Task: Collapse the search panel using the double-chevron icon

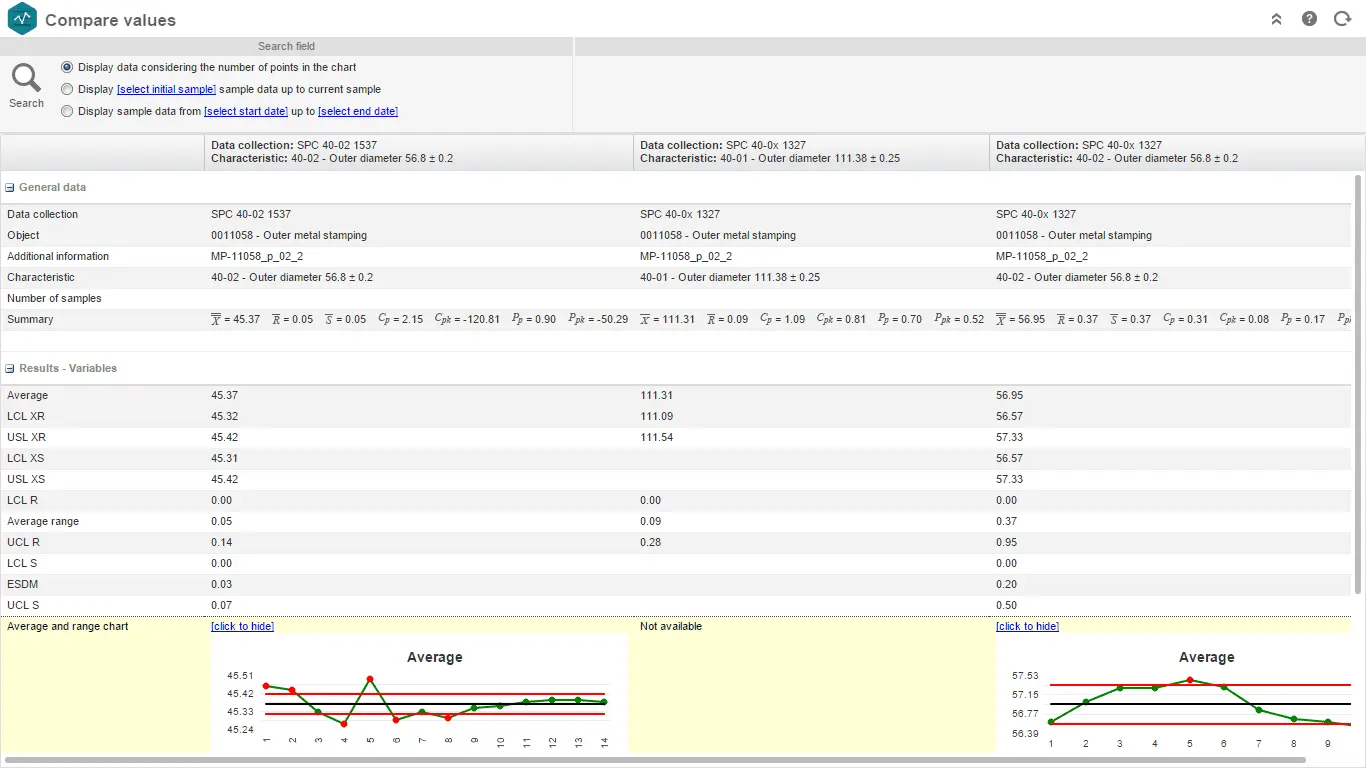Action: 1276,18
